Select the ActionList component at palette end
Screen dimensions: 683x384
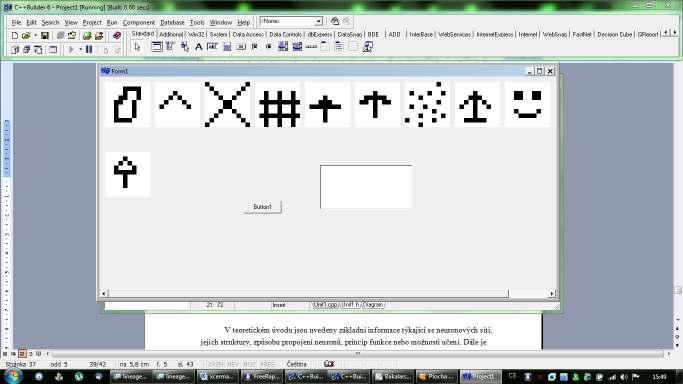(x=367, y=47)
